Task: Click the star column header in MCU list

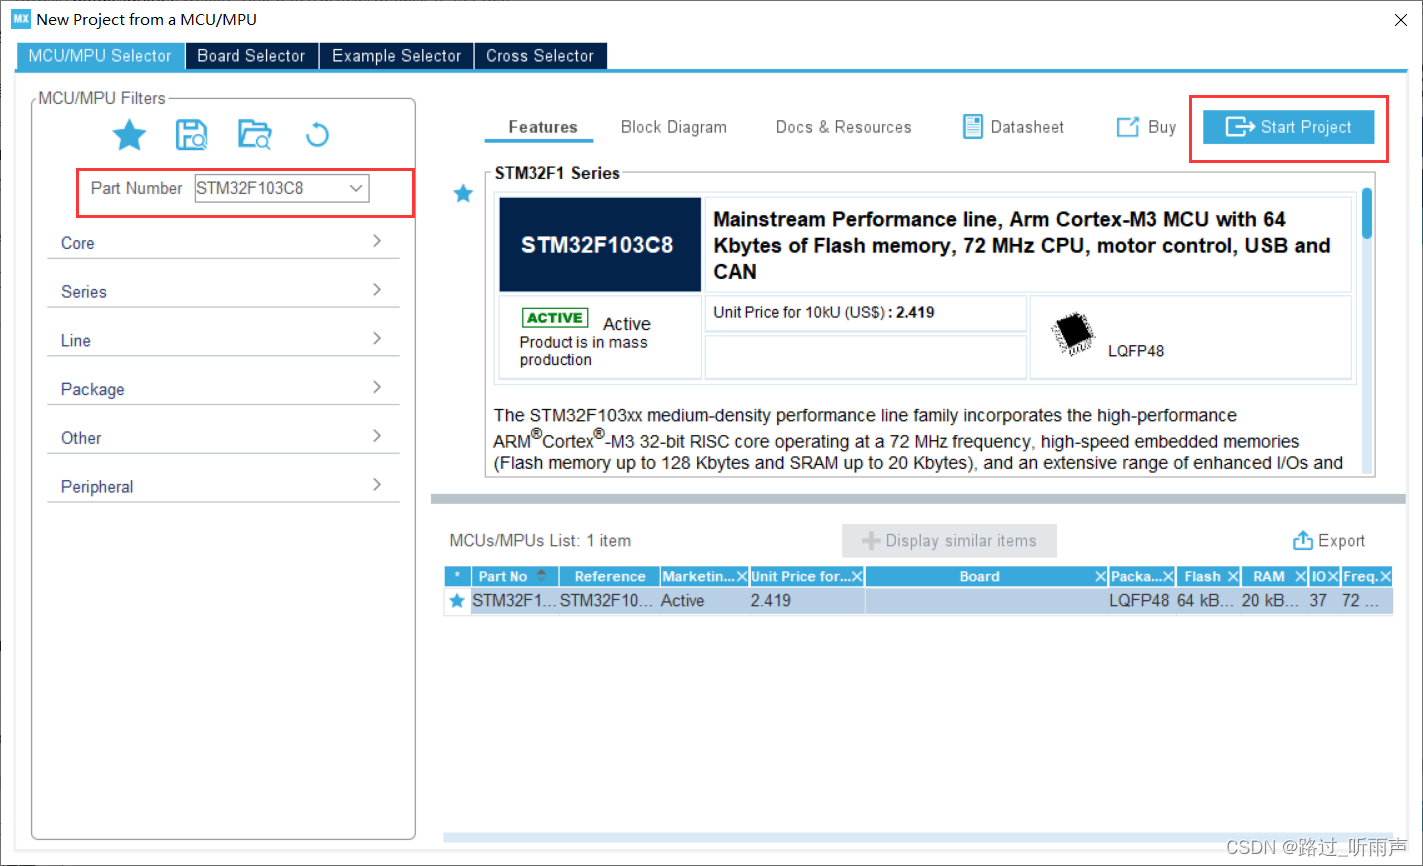Action: tap(457, 576)
